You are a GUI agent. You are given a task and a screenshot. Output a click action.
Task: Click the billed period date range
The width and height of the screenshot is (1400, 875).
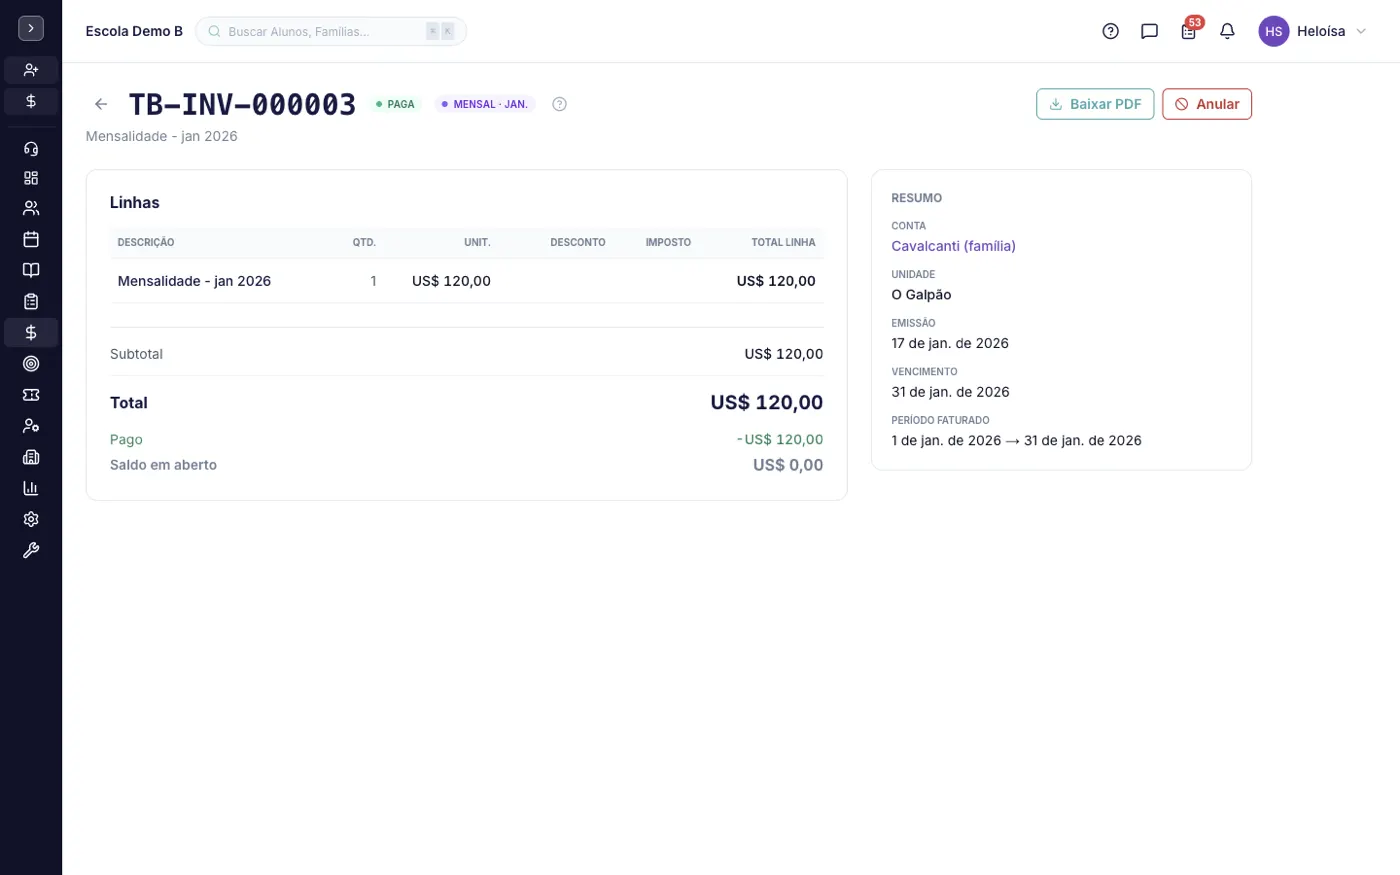click(x=1016, y=440)
